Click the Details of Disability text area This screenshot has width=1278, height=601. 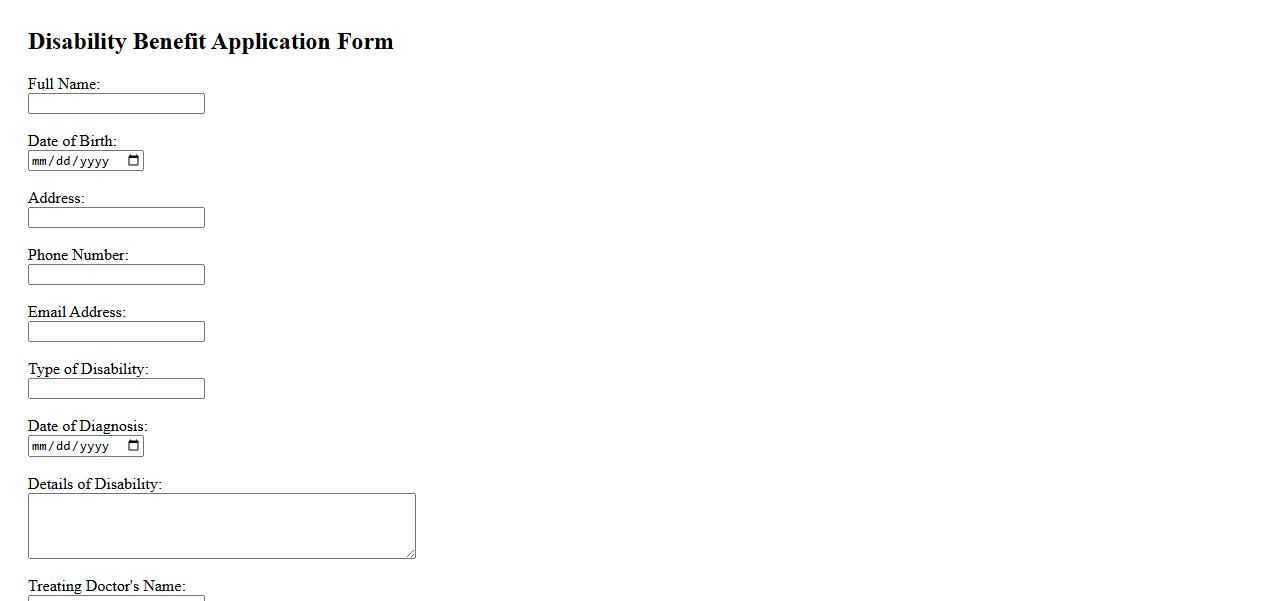point(221,525)
